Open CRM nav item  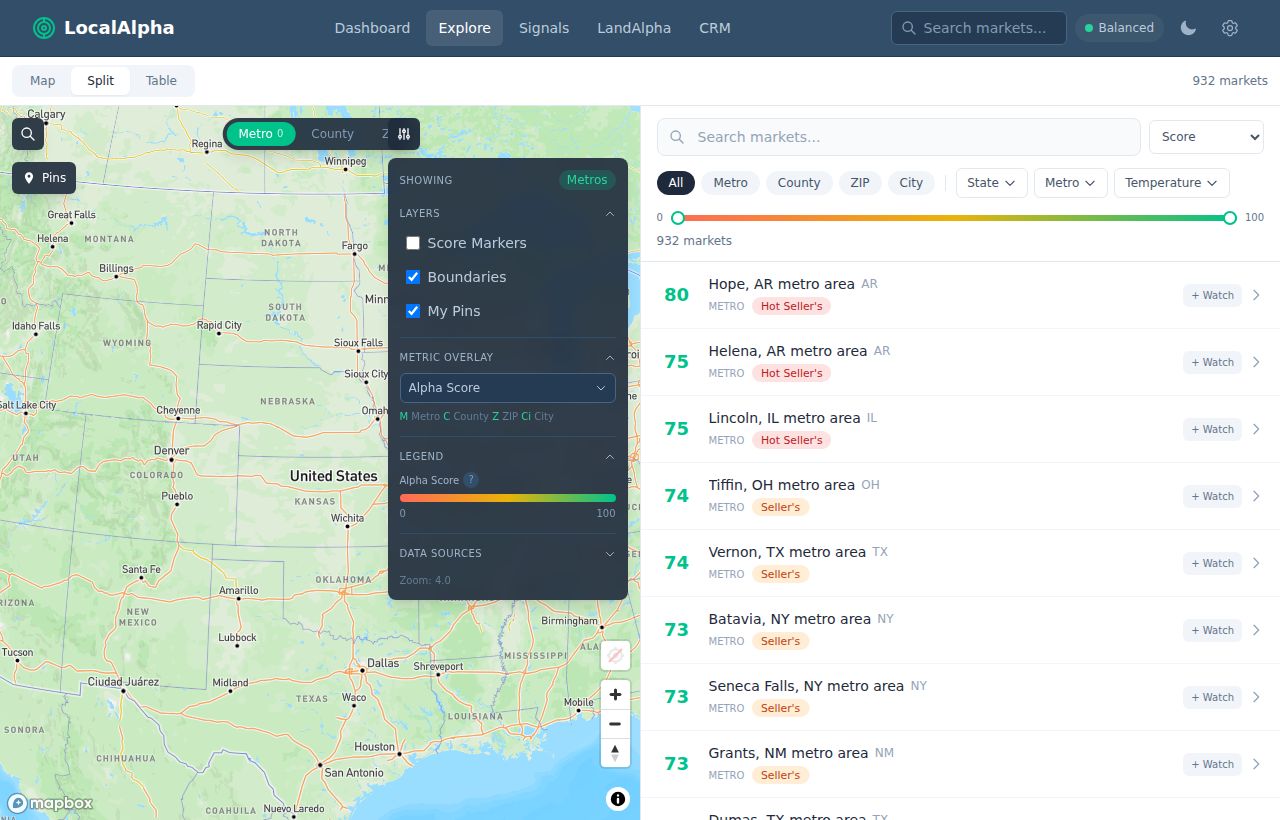[x=715, y=28]
